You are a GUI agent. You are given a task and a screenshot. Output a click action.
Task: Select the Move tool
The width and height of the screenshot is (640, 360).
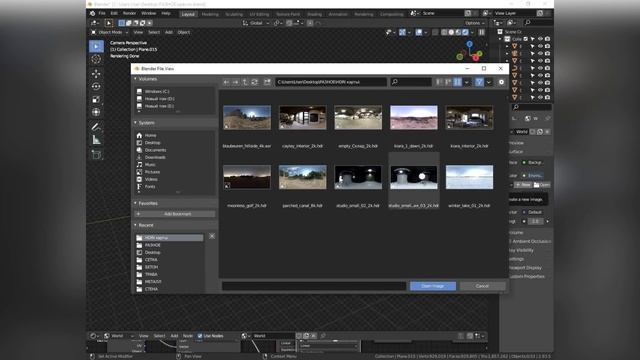coord(96,73)
